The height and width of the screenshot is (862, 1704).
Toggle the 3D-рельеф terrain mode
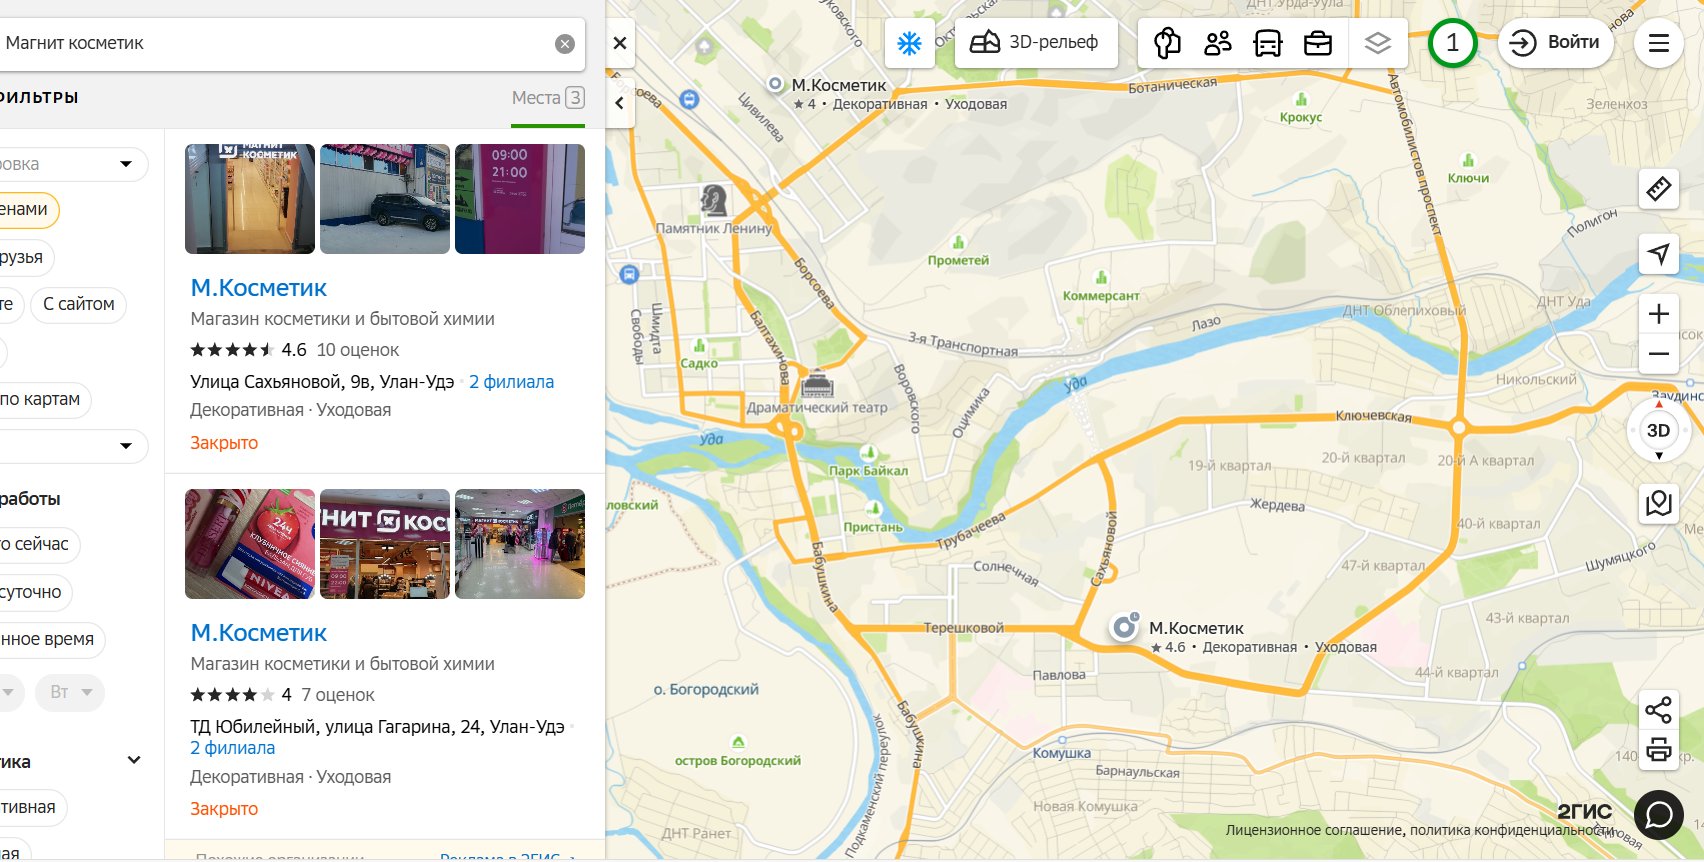[1035, 43]
